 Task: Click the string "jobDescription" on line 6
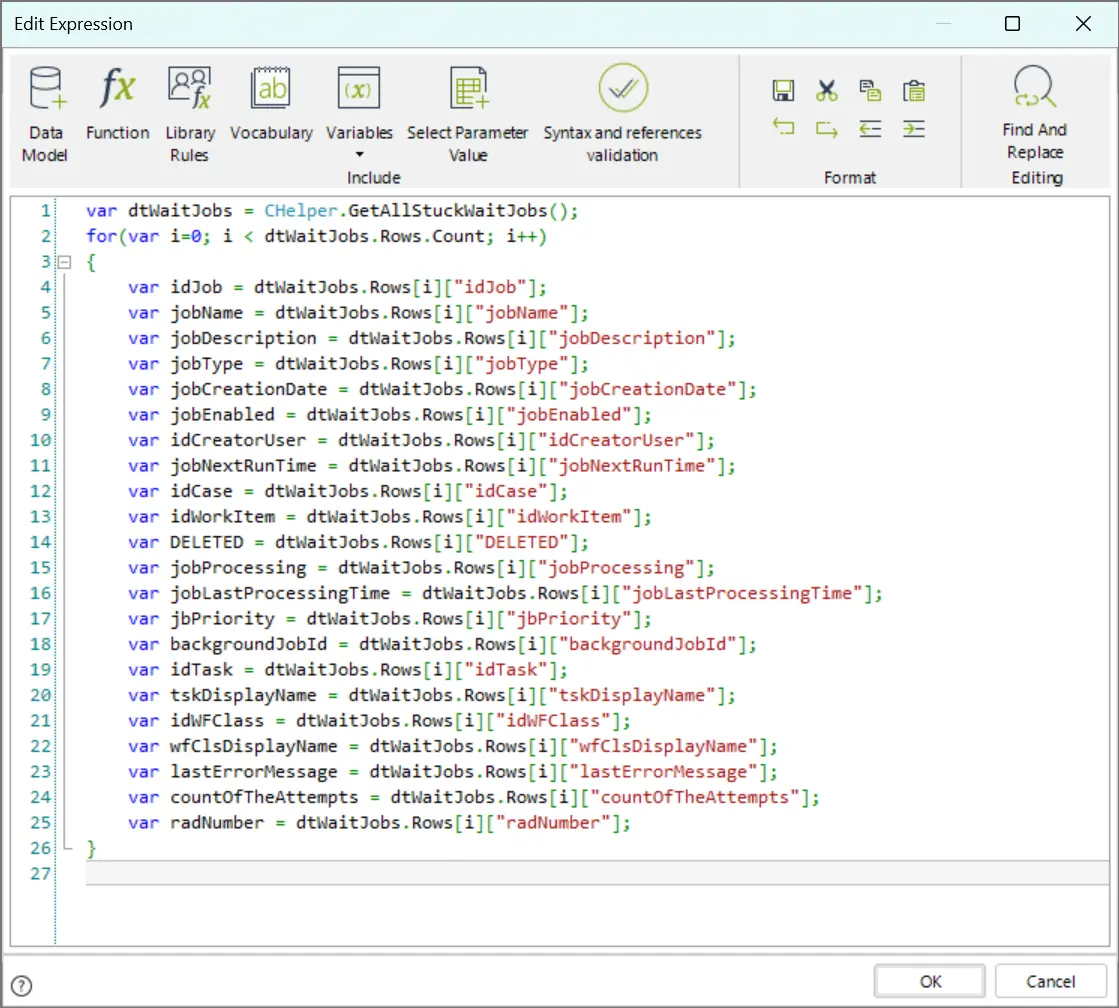click(632, 338)
